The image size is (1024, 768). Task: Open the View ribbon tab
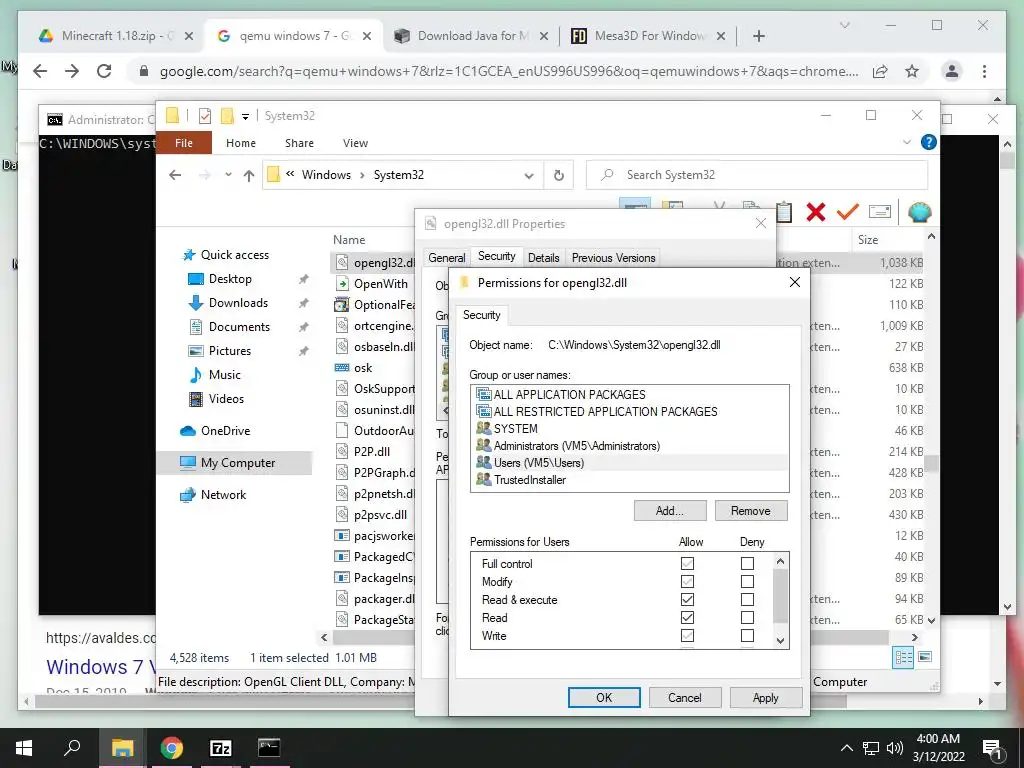355,142
